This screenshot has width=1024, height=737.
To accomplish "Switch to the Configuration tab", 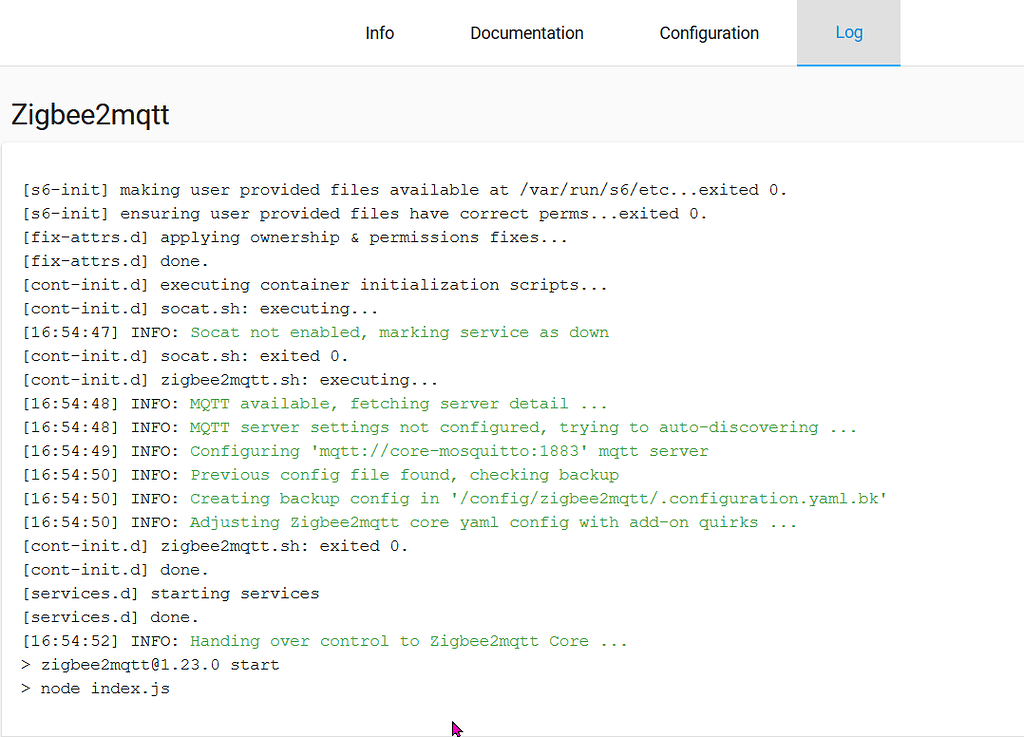I will 709,32.
